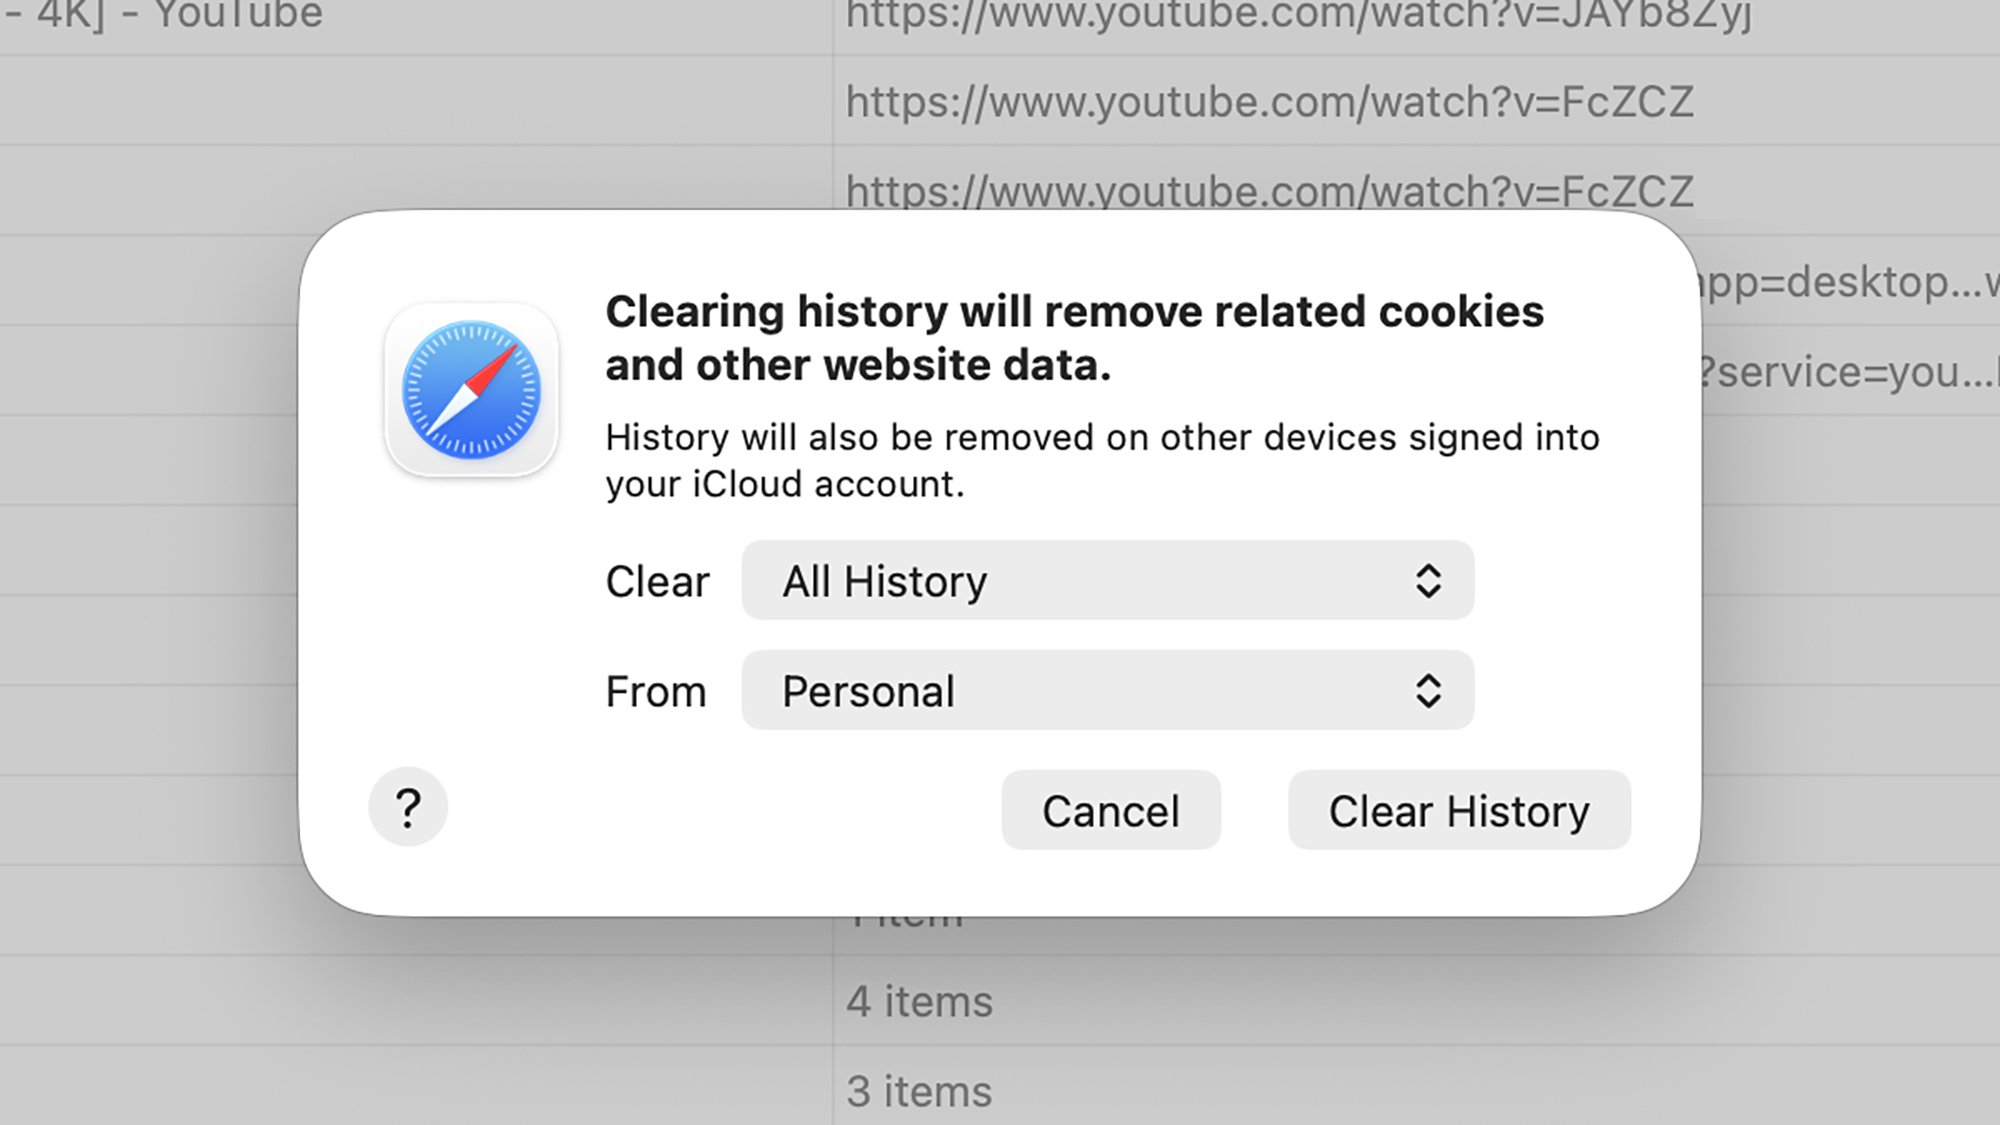This screenshot has height=1125, width=2000.
Task: Select the "3 items" history row
Action: [x=919, y=1091]
